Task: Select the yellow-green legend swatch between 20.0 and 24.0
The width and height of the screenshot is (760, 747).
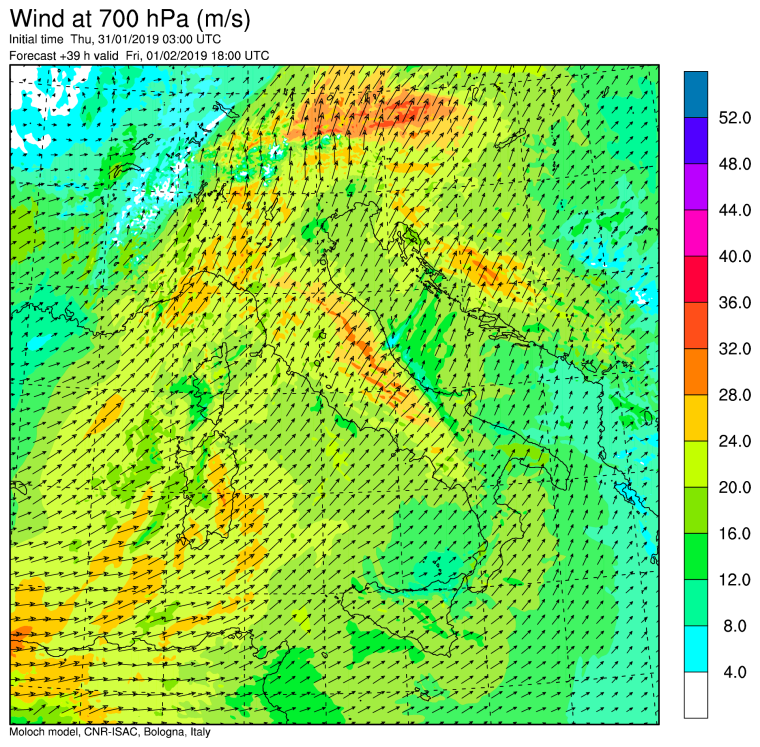Action: (696, 464)
